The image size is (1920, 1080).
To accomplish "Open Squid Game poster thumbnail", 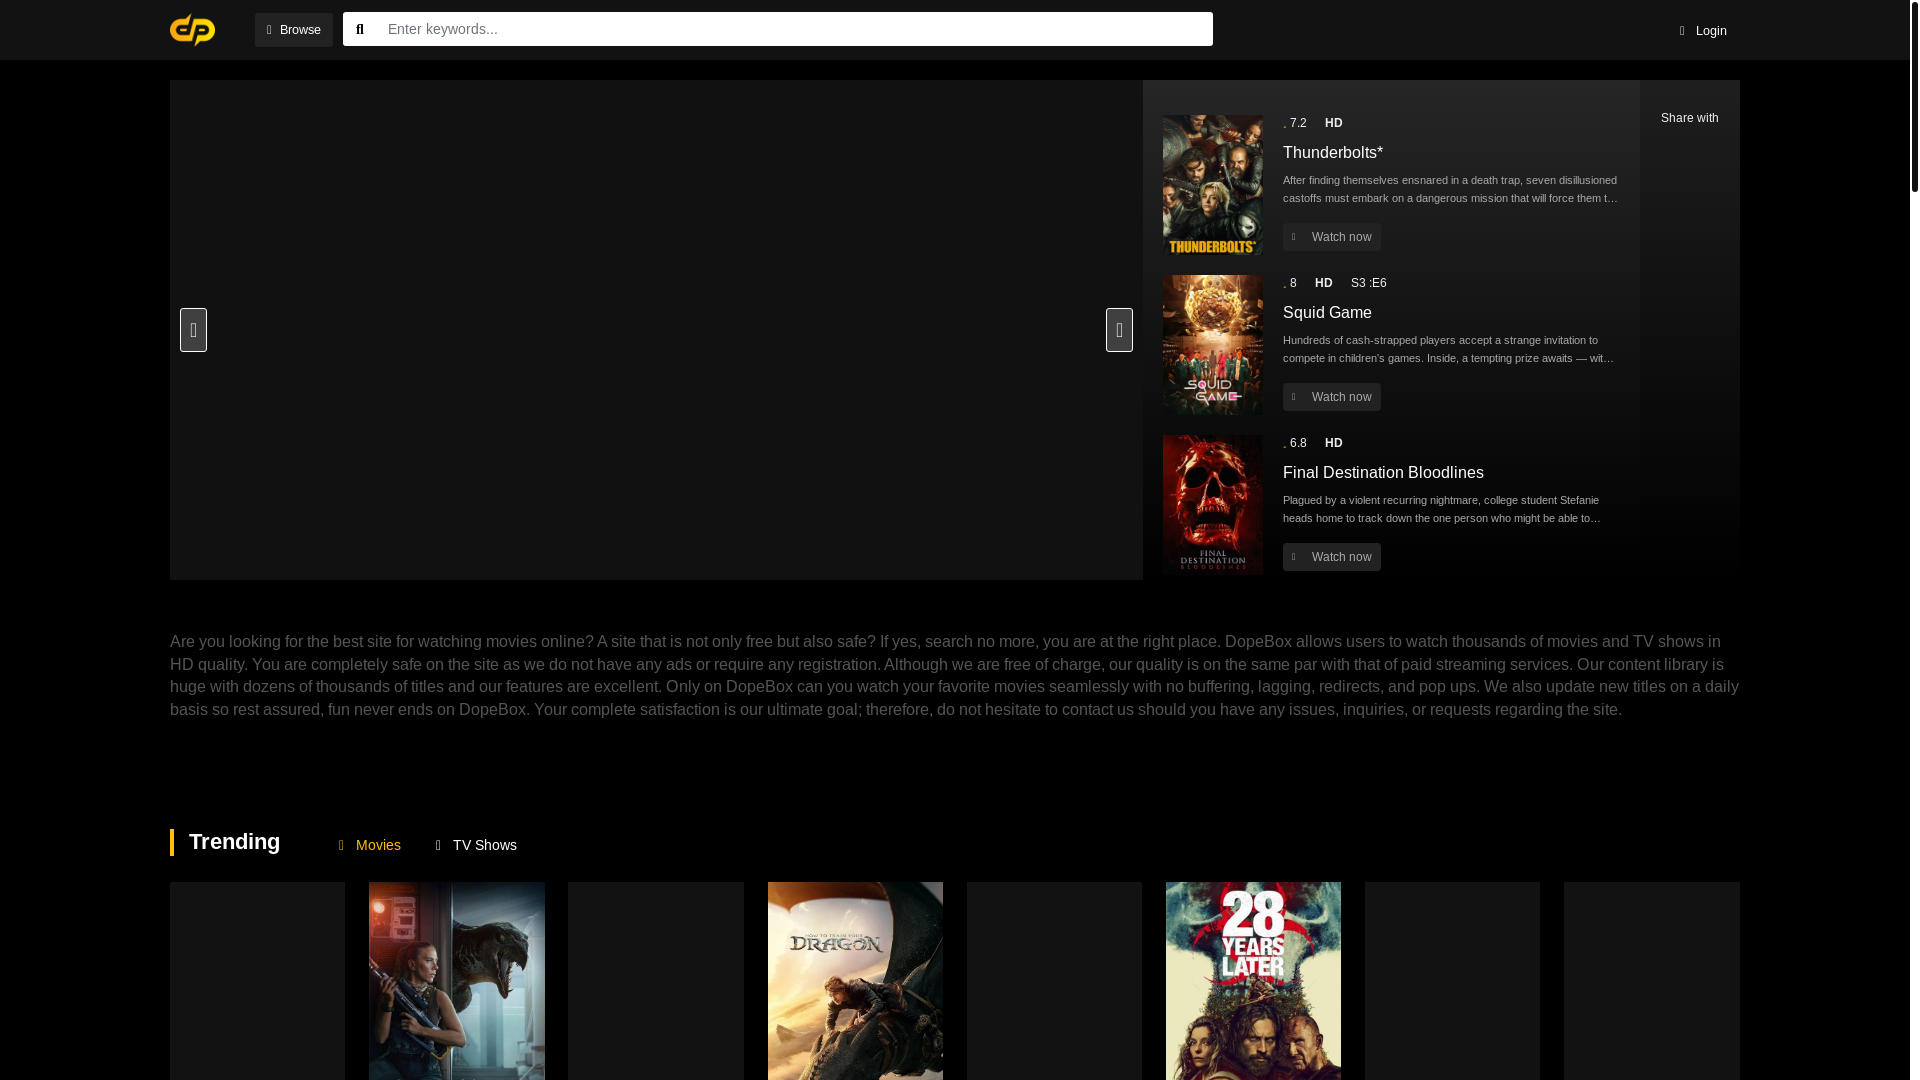I will point(1212,345).
